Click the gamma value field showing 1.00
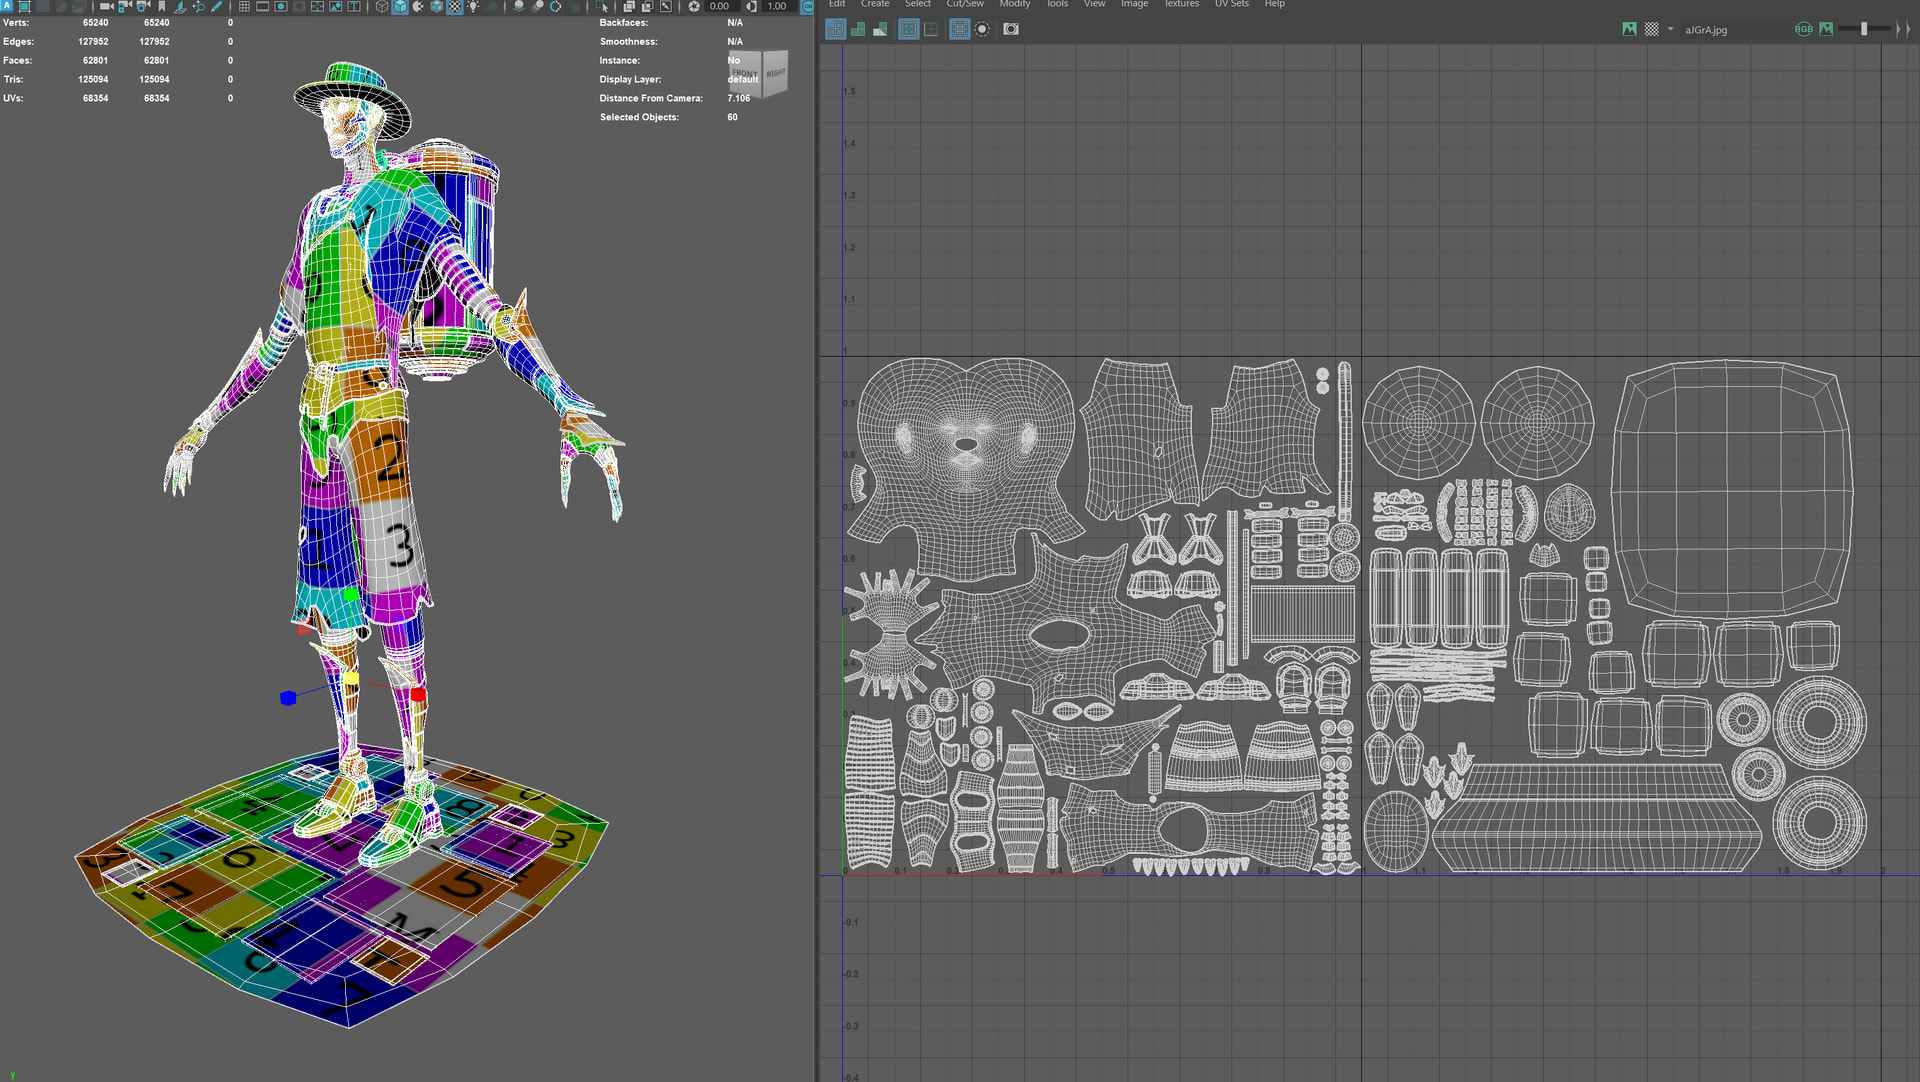 pos(777,6)
